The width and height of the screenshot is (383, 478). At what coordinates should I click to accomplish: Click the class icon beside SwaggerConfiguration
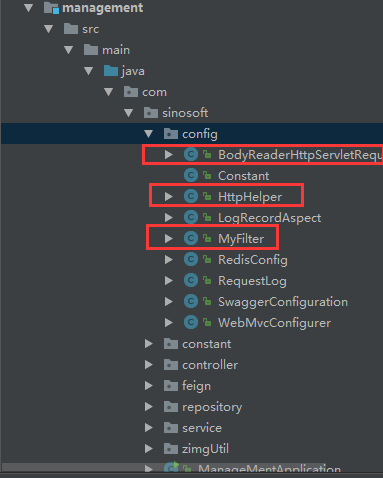click(x=191, y=301)
